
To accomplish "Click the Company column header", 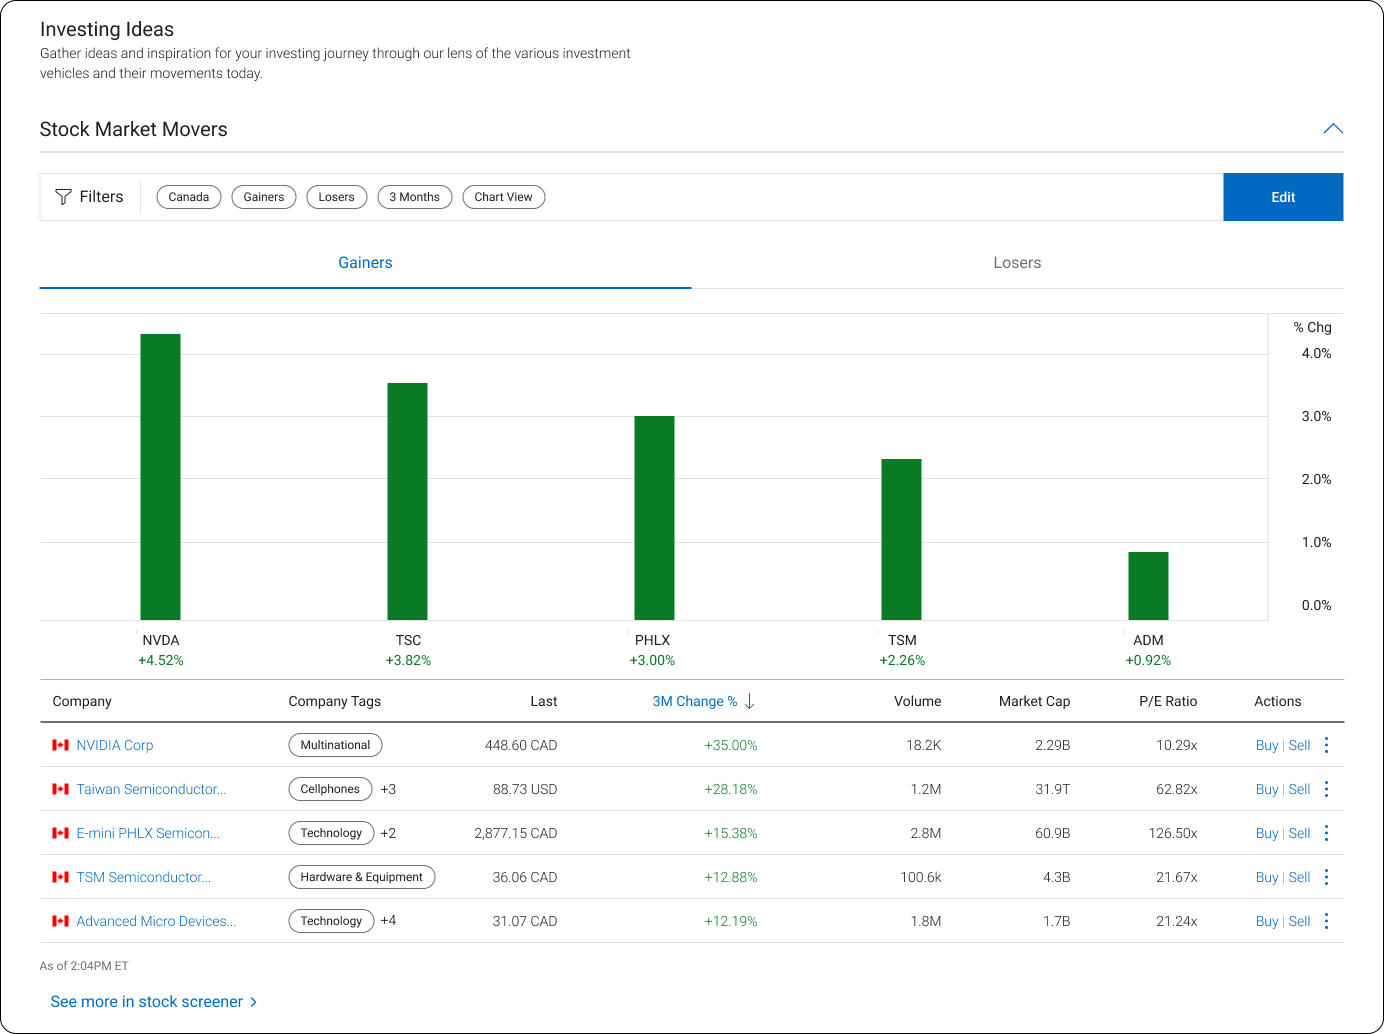I will pos(82,701).
